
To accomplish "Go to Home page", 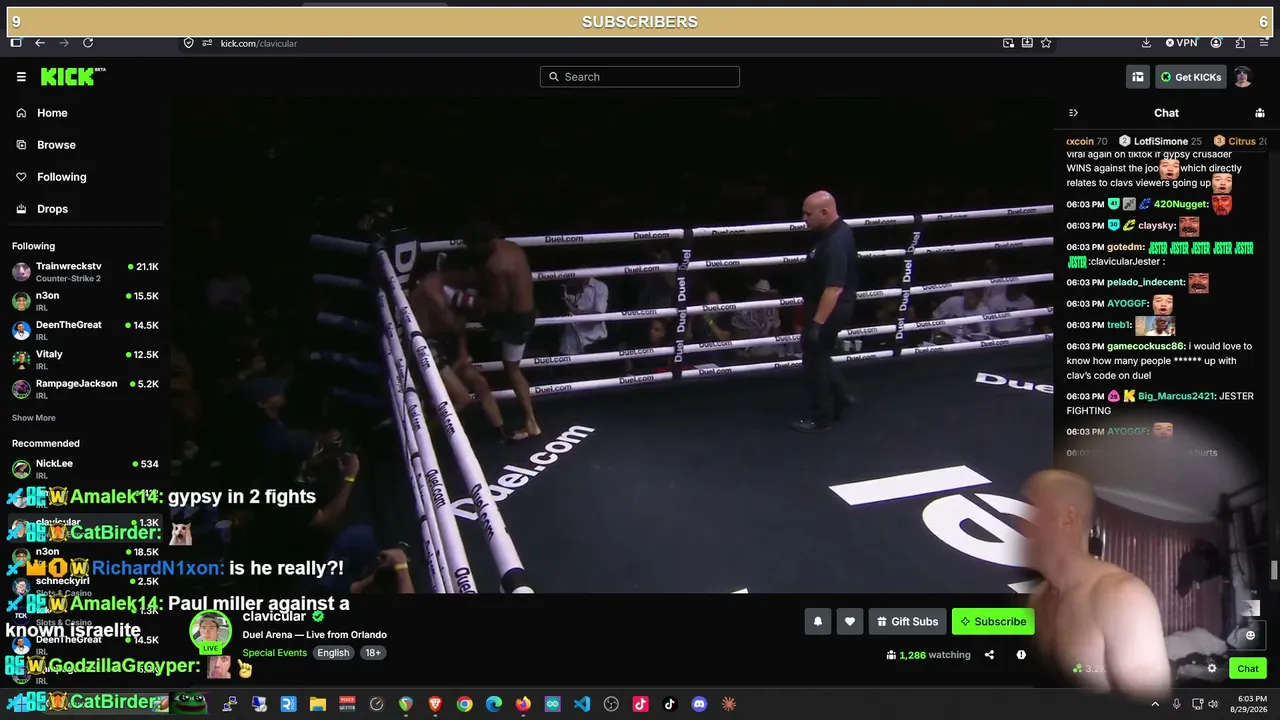I will coord(52,113).
